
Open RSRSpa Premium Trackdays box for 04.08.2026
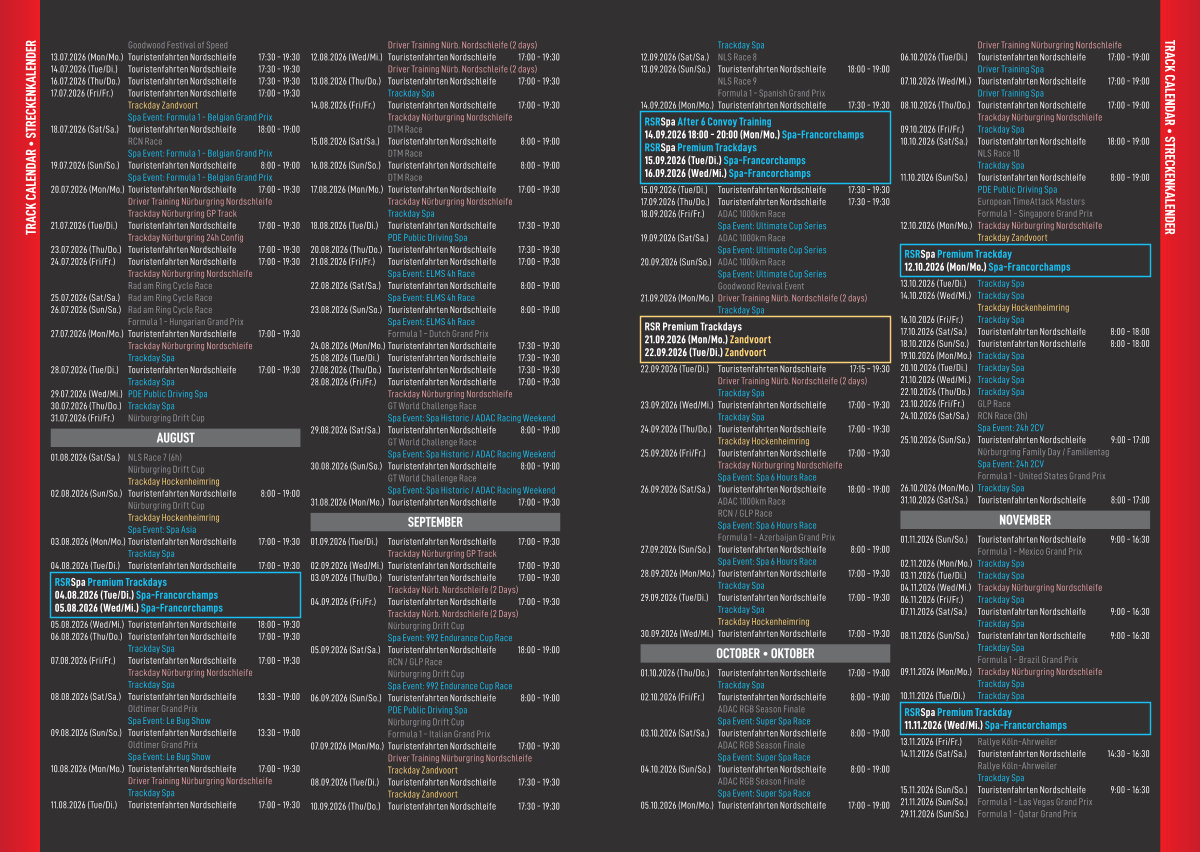tap(175, 595)
